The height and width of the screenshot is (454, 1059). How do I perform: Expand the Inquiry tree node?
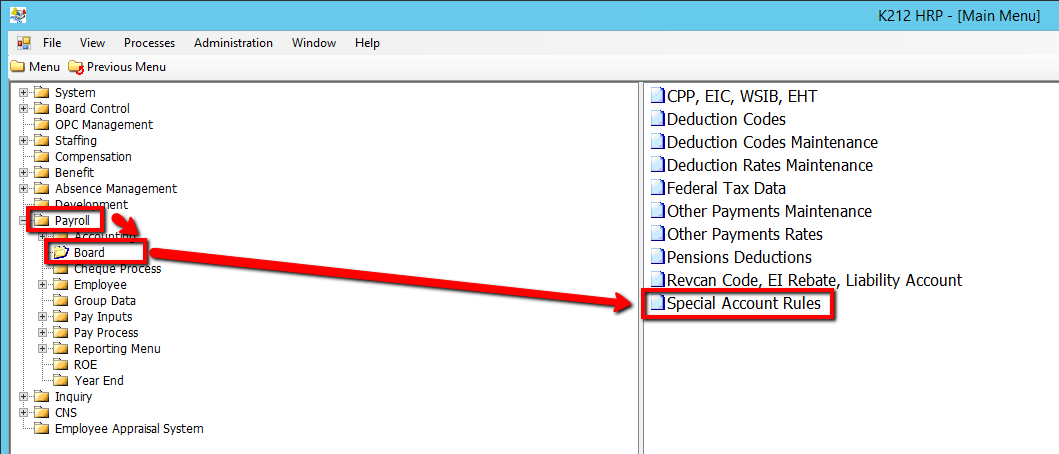point(24,397)
